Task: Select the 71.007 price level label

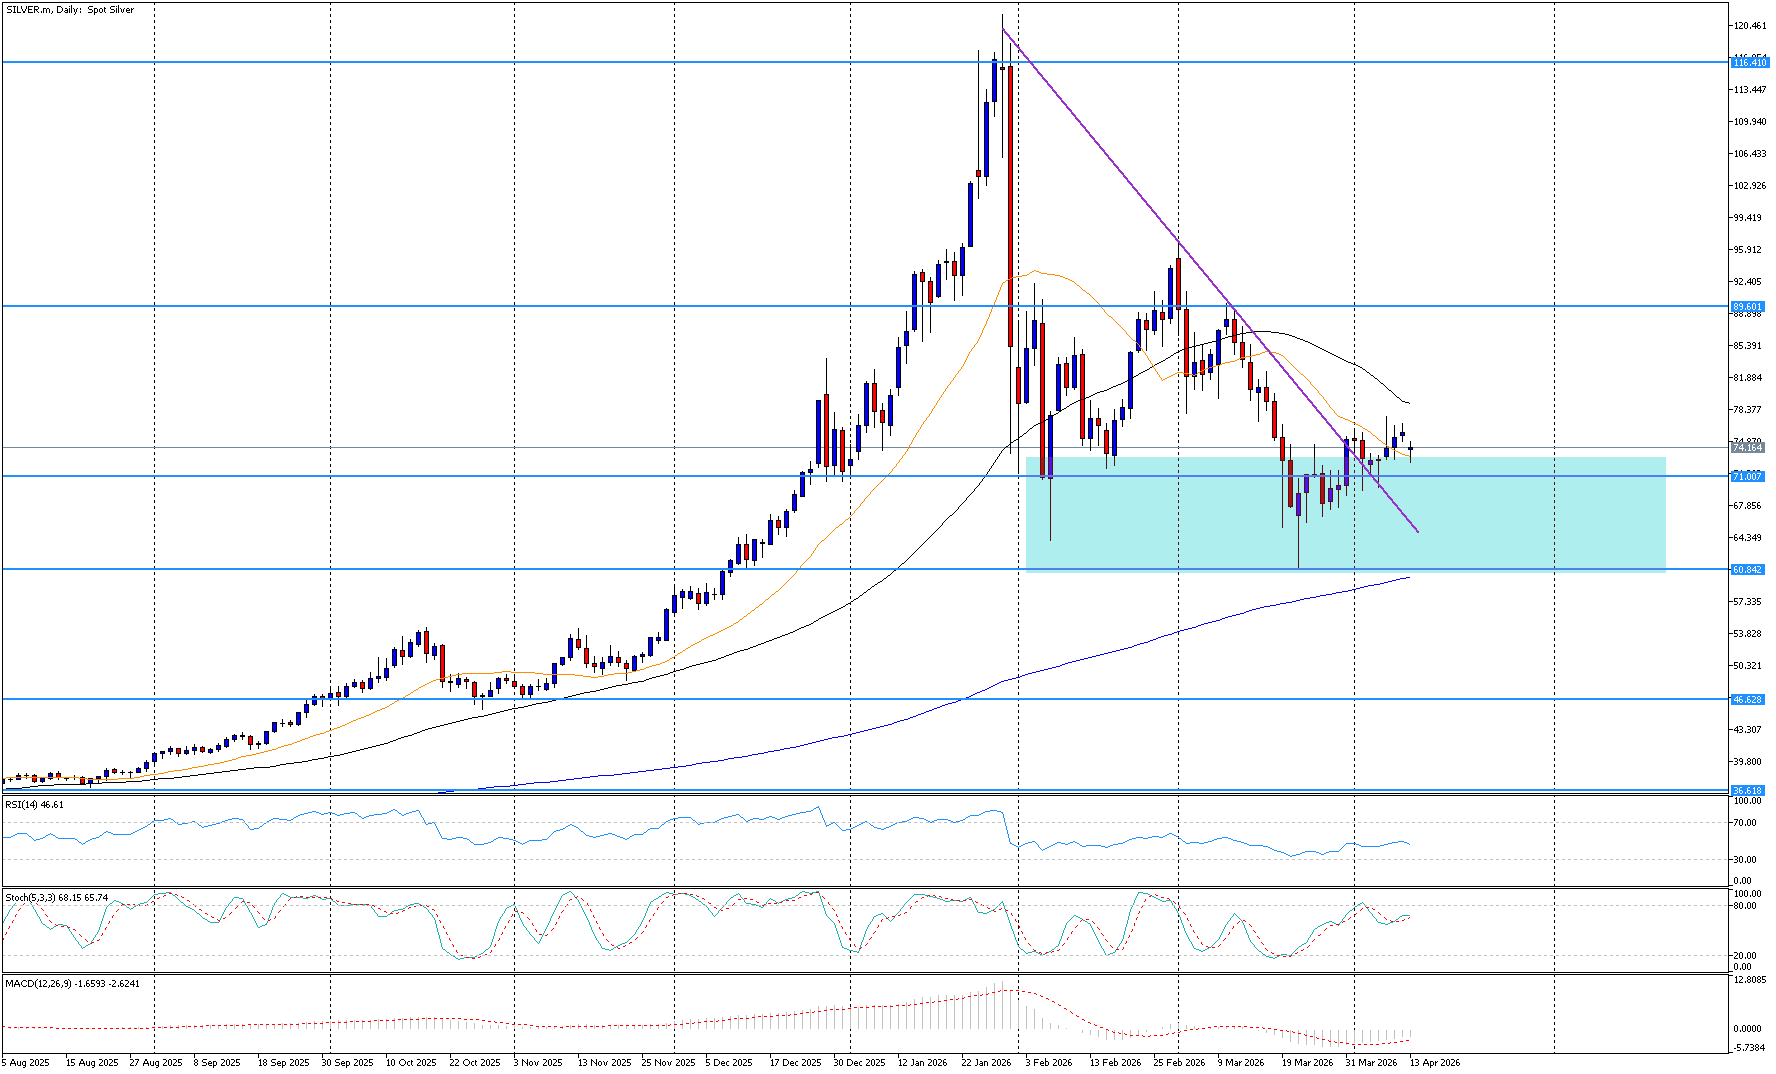Action: 1747,477
